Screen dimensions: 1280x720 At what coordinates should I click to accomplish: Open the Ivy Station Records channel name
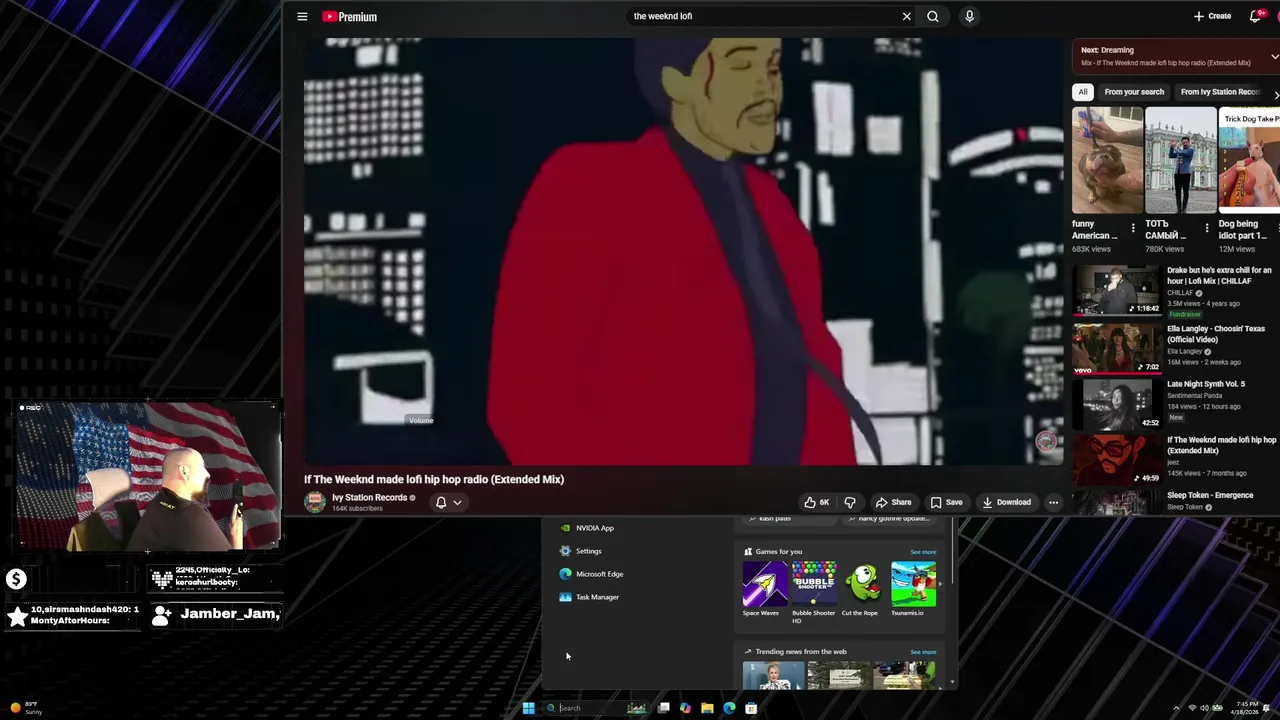point(369,497)
